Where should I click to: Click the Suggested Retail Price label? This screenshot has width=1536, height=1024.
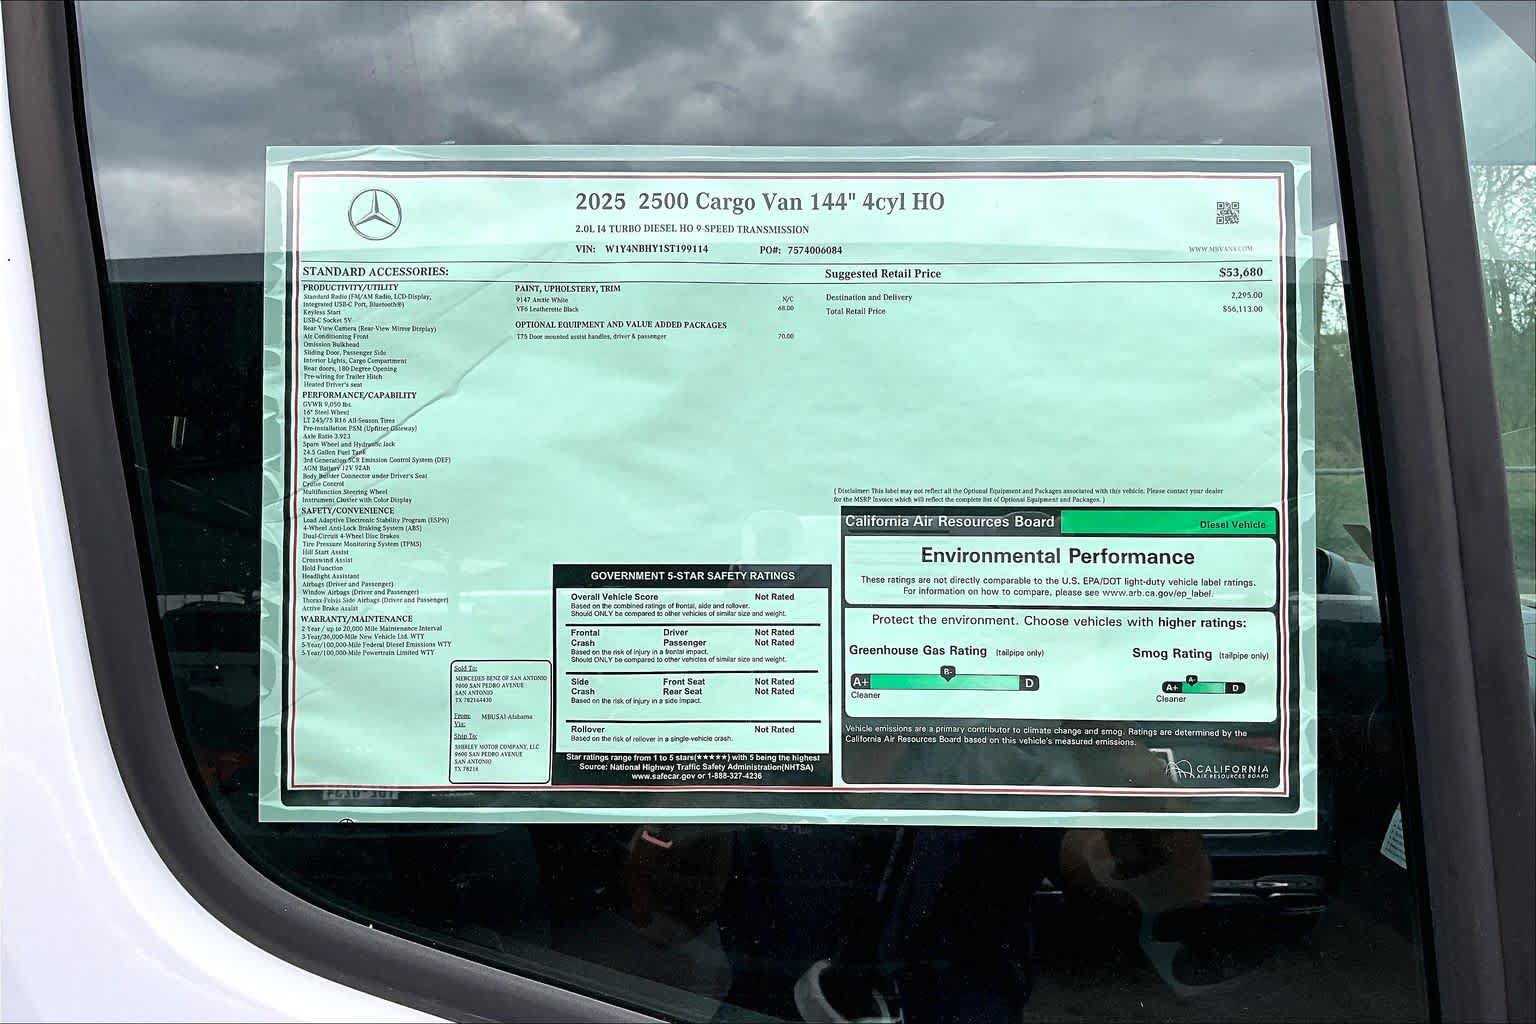882,273
